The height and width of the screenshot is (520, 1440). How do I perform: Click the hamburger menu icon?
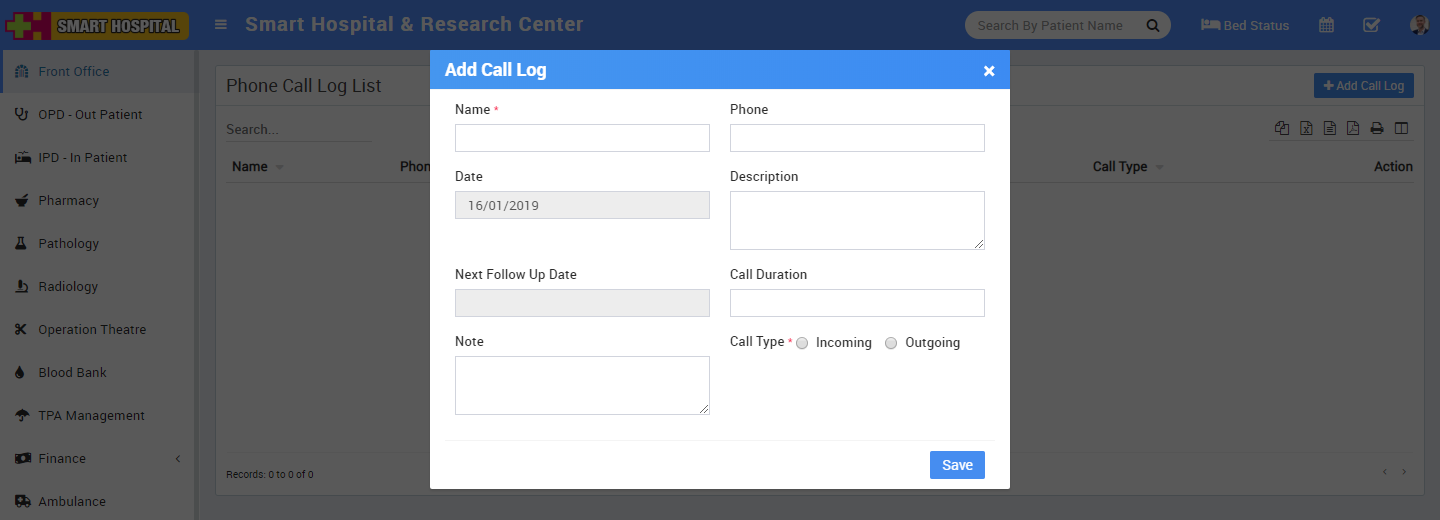click(x=221, y=25)
